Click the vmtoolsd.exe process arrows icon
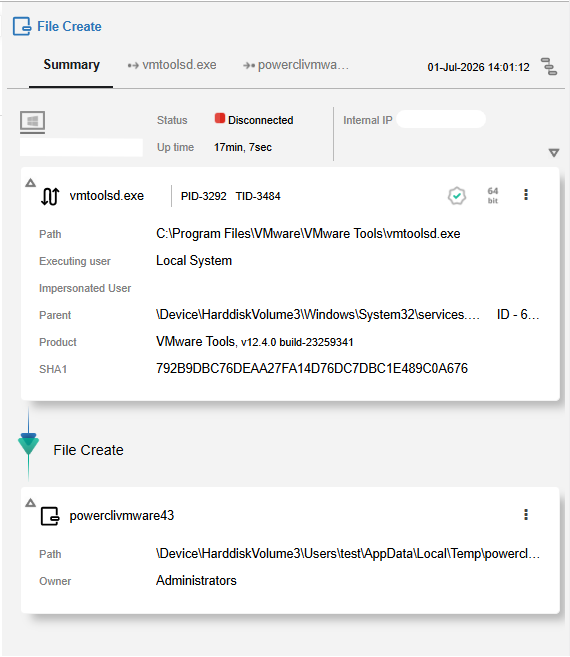 click(x=50, y=197)
